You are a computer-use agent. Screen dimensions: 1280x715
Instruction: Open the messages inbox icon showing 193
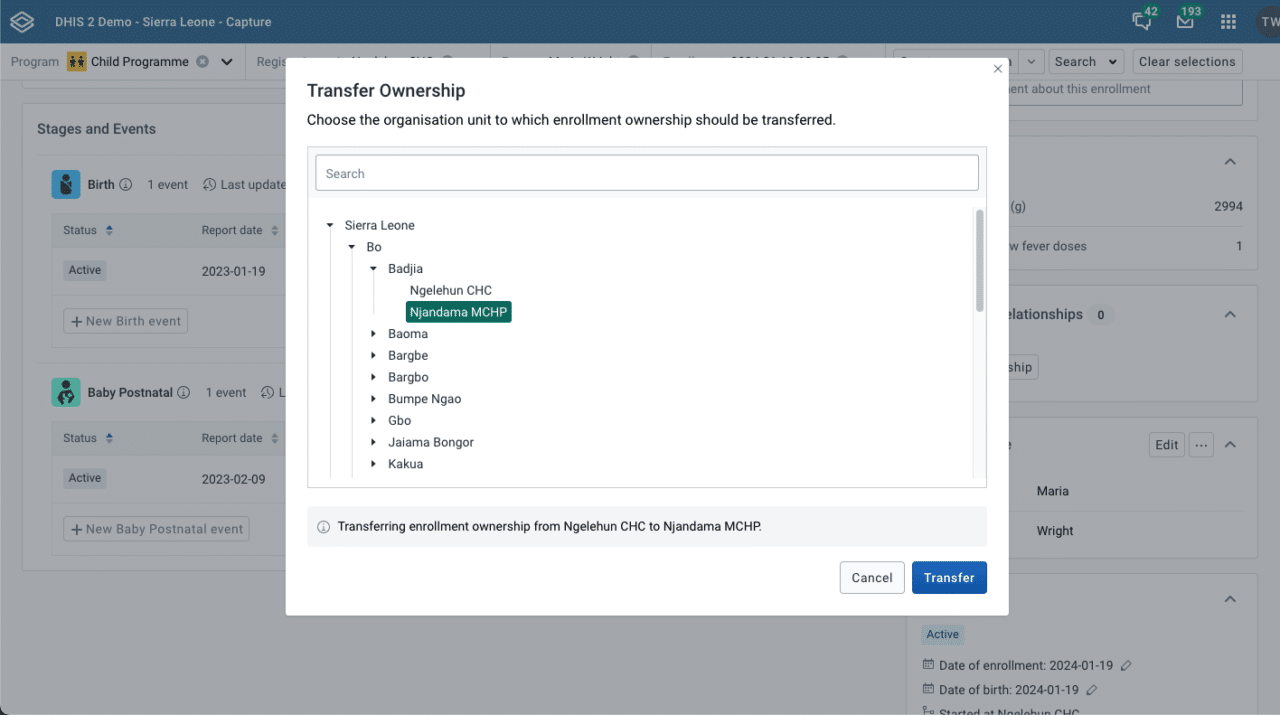[1185, 21]
